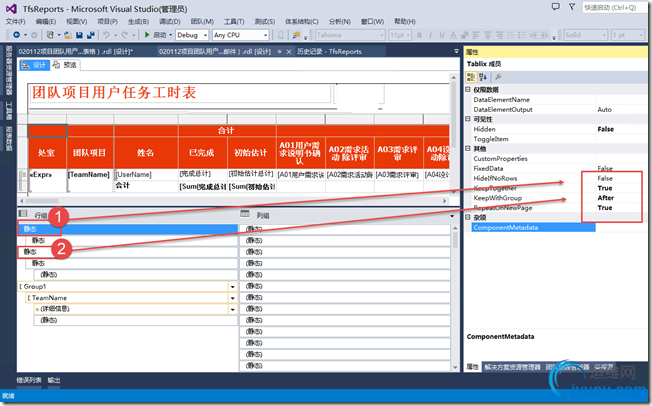Click the Open File folder icon
Viewport: 652px width, 406px height.
[x=68, y=35]
